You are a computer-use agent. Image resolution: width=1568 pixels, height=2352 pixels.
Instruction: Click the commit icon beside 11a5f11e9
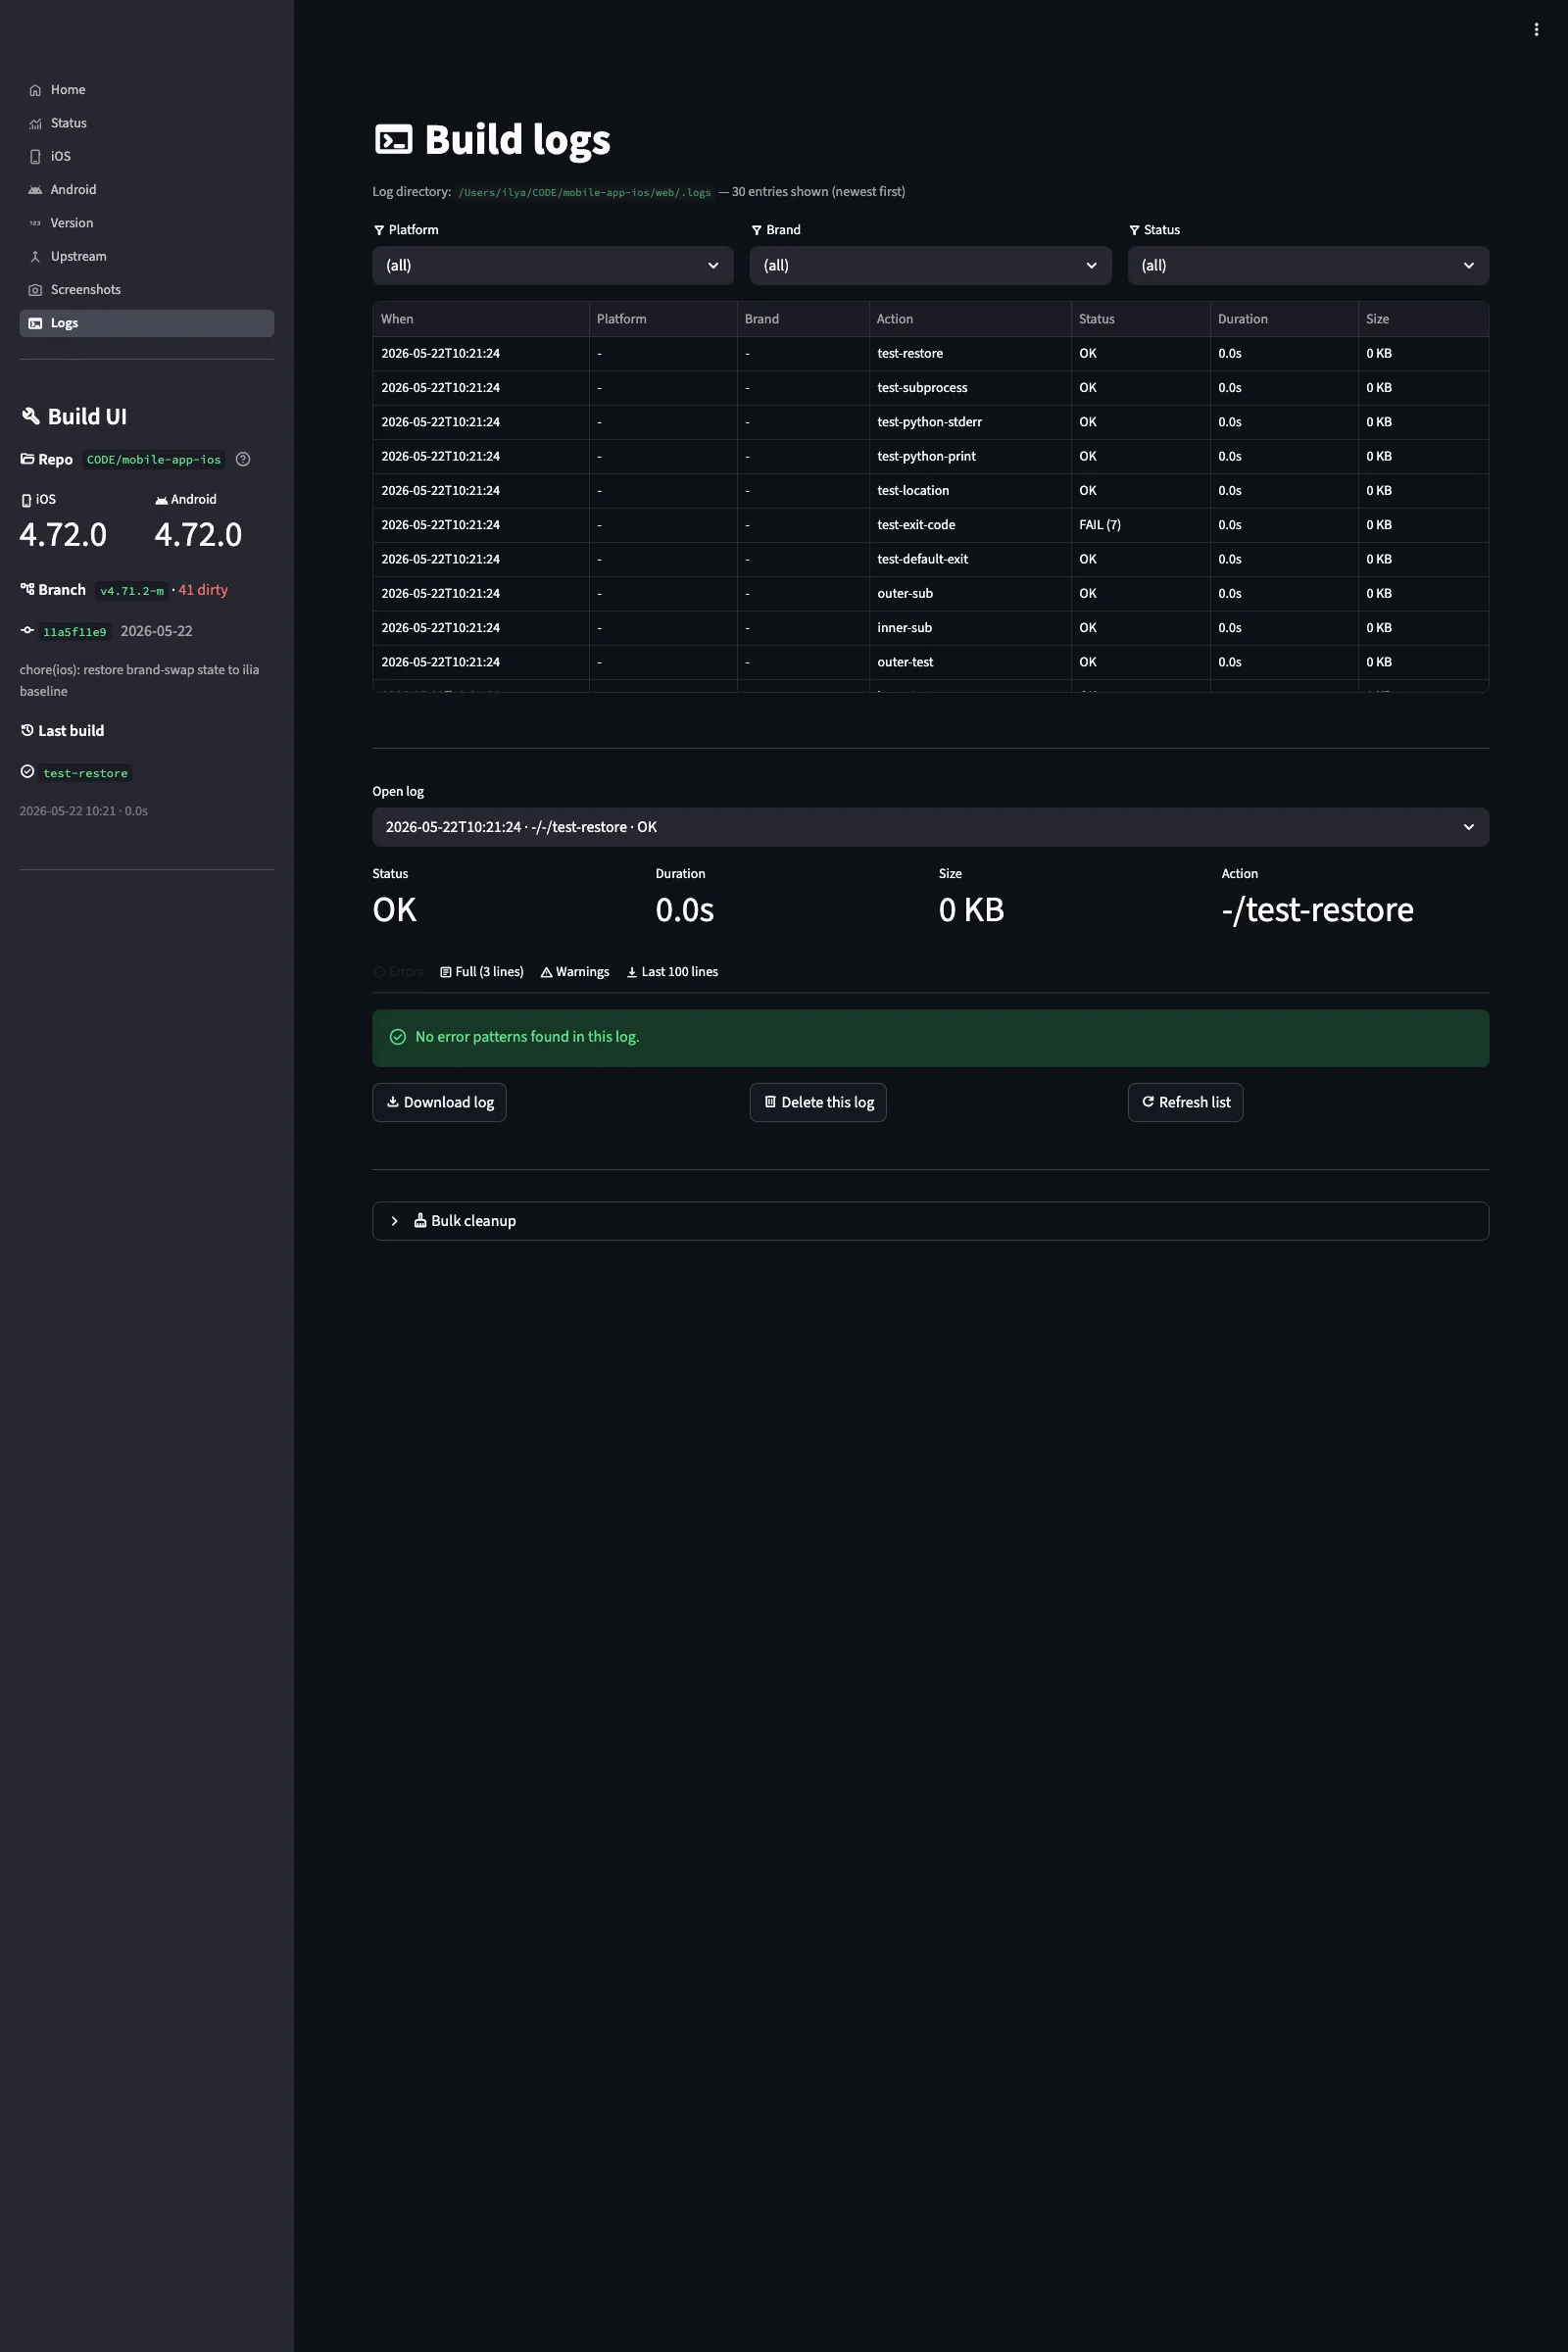pos(27,630)
